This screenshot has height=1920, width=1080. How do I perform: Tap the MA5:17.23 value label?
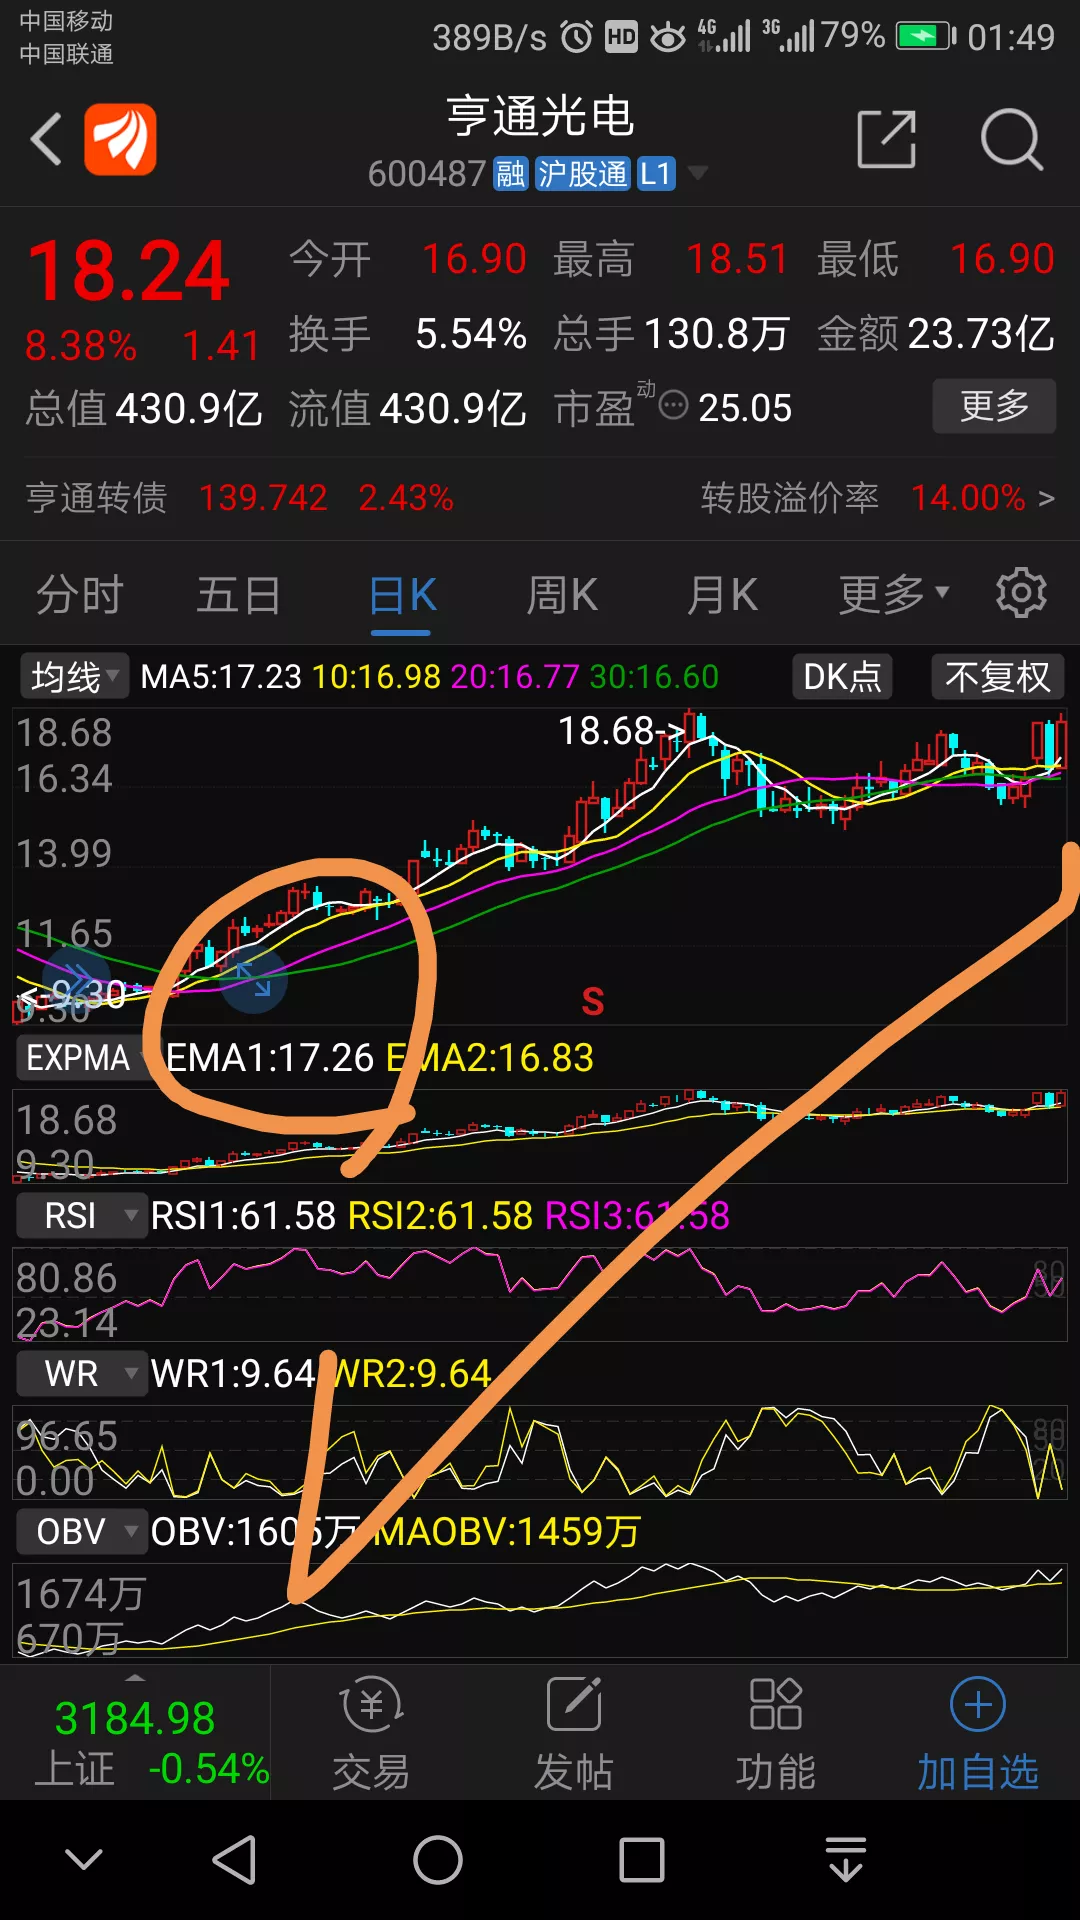(x=220, y=677)
